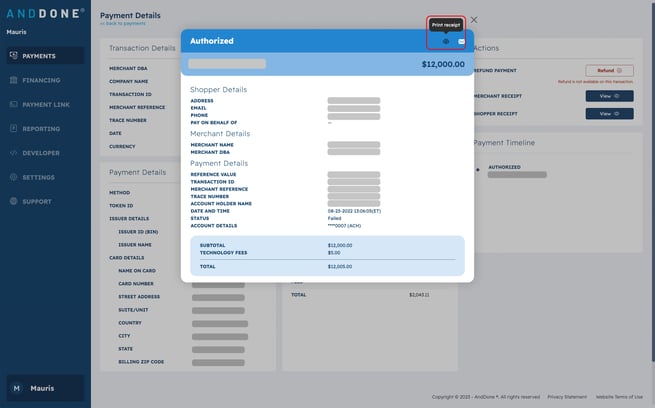The width and height of the screenshot is (655, 408).
Task: Click the Mauris user avatar
Action: (16, 388)
